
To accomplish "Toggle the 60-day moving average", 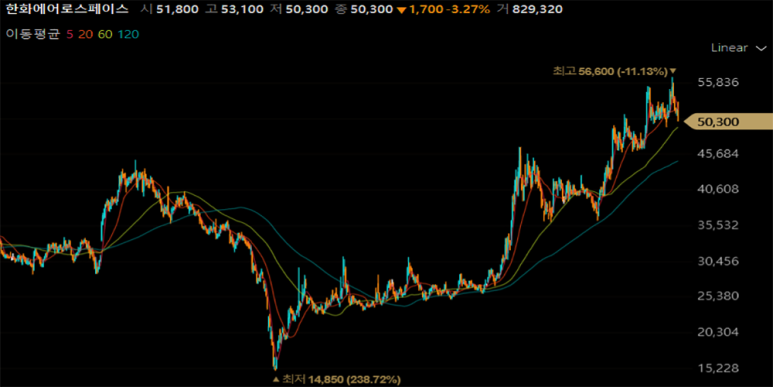I will [x=105, y=34].
